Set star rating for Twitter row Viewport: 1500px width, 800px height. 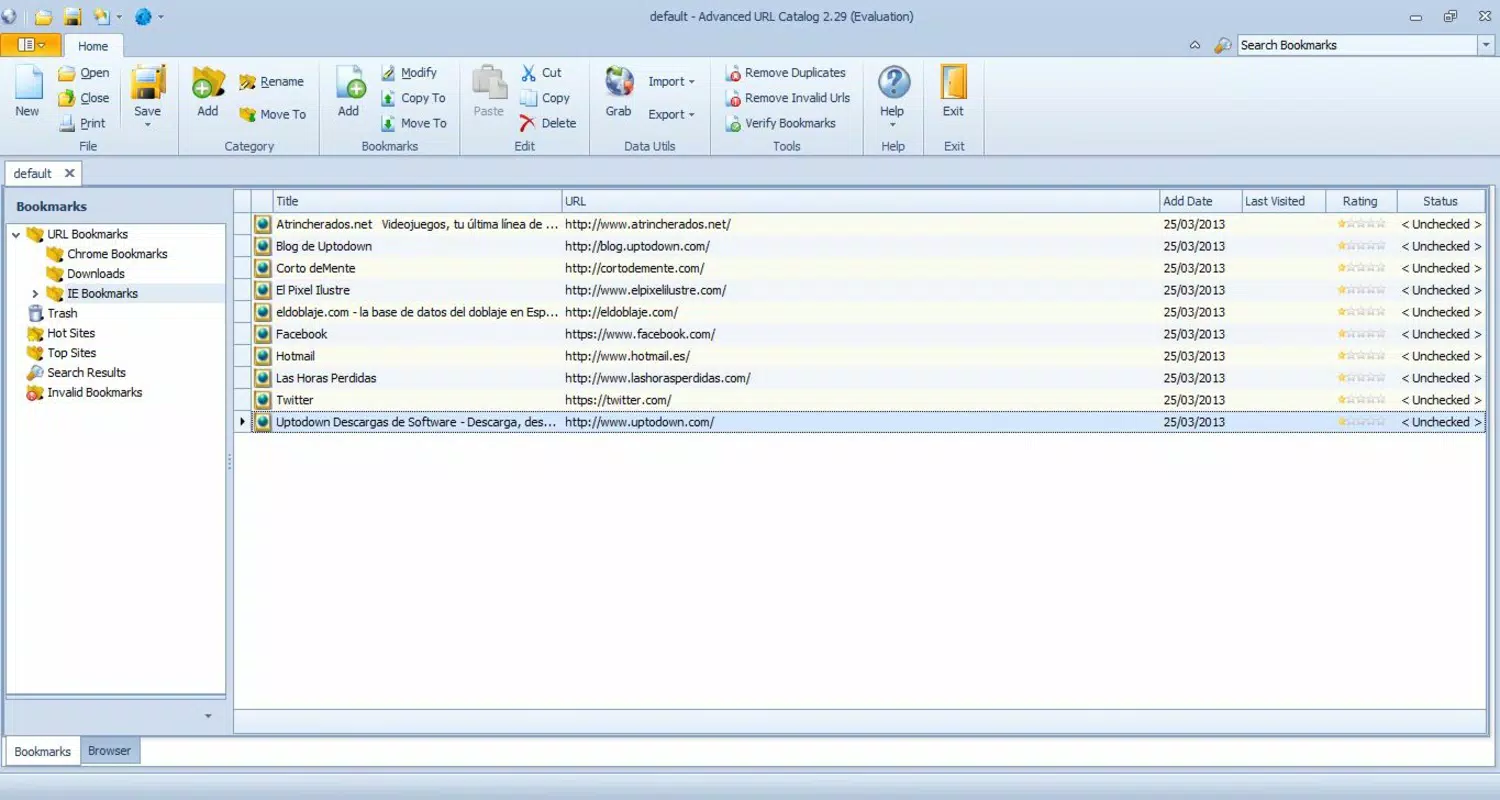(1361, 400)
